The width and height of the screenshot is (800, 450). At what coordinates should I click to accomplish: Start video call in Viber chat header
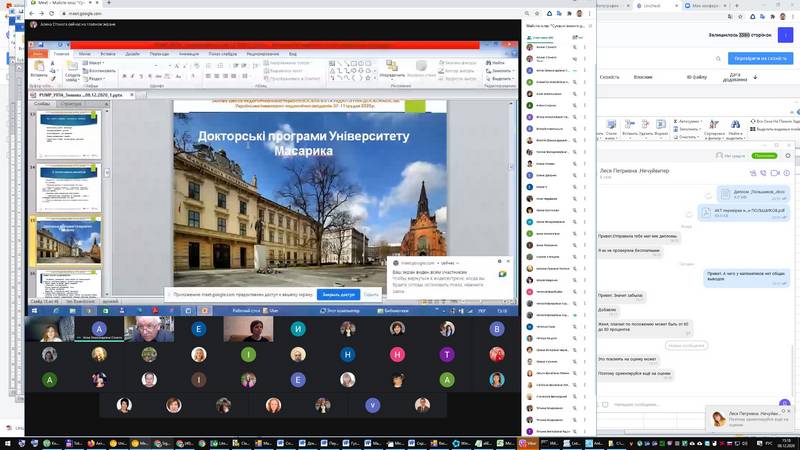[x=774, y=173]
